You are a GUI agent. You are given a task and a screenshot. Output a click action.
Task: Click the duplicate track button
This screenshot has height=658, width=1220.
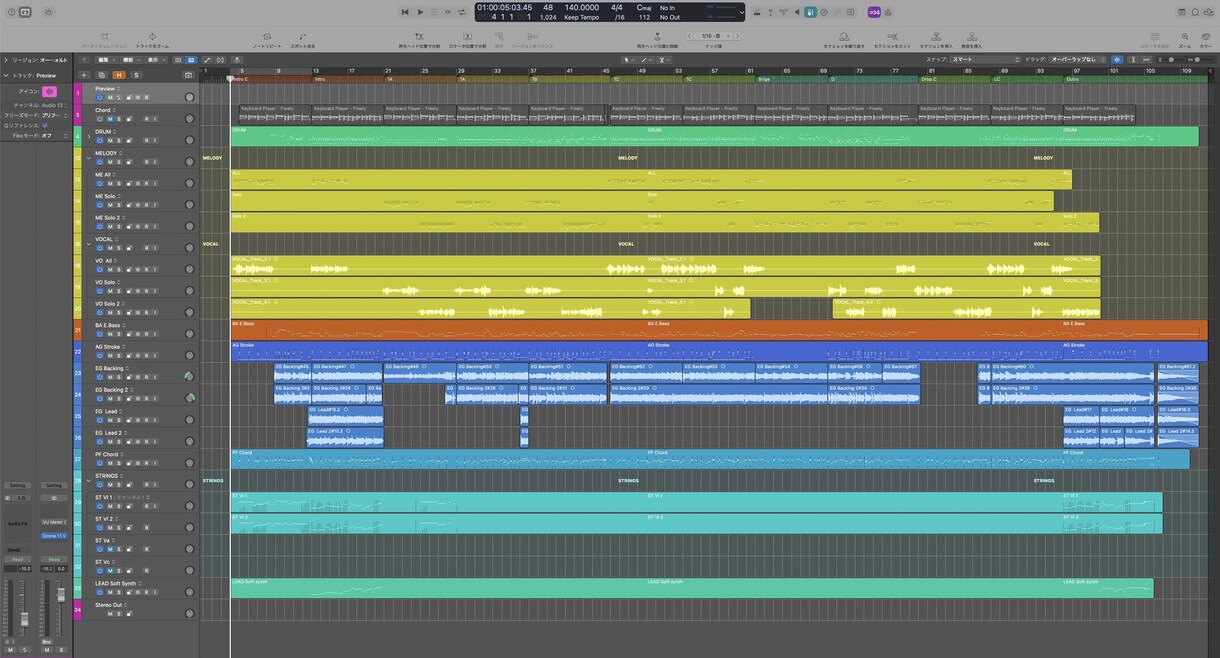tap(102, 75)
